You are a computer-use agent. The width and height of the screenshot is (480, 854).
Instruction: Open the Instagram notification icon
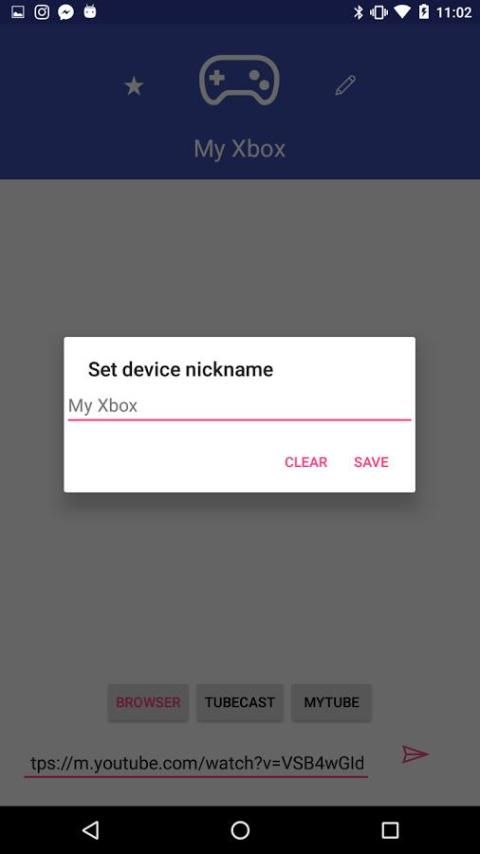click(x=42, y=12)
